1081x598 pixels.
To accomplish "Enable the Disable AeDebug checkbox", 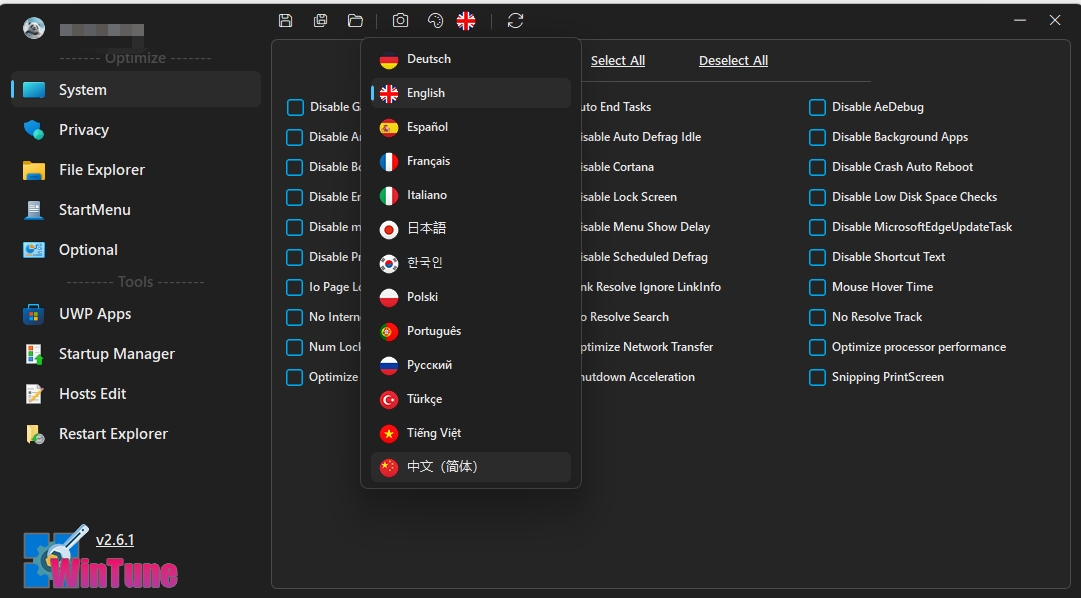I will (x=818, y=107).
